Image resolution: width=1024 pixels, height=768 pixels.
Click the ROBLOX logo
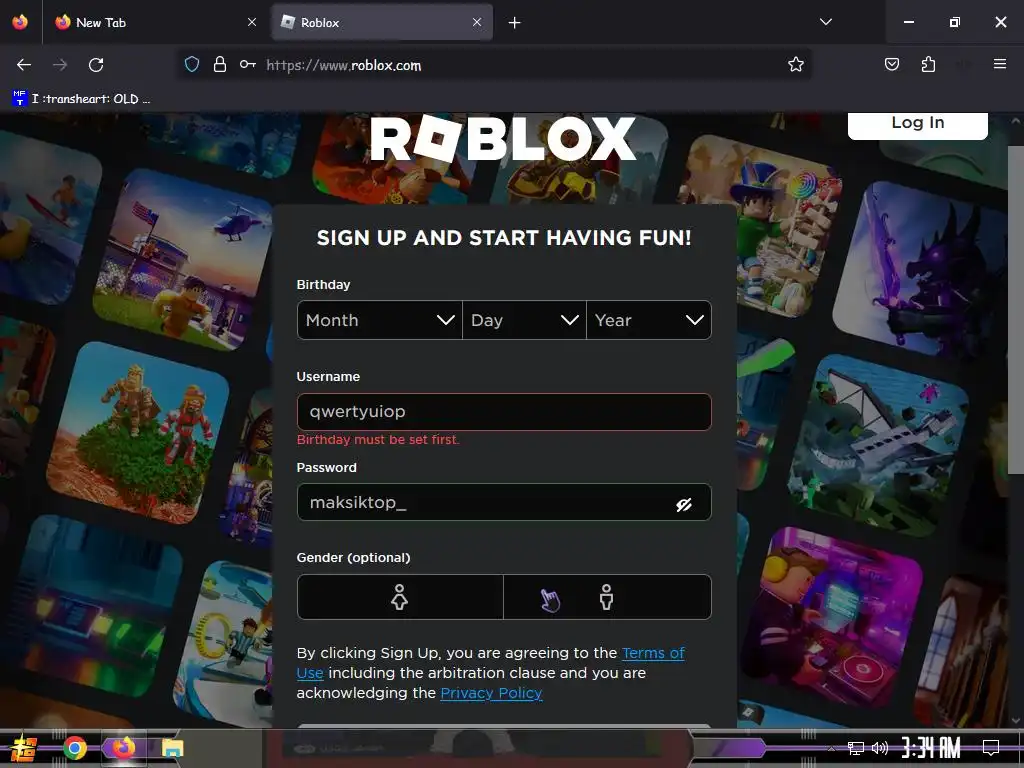503,138
